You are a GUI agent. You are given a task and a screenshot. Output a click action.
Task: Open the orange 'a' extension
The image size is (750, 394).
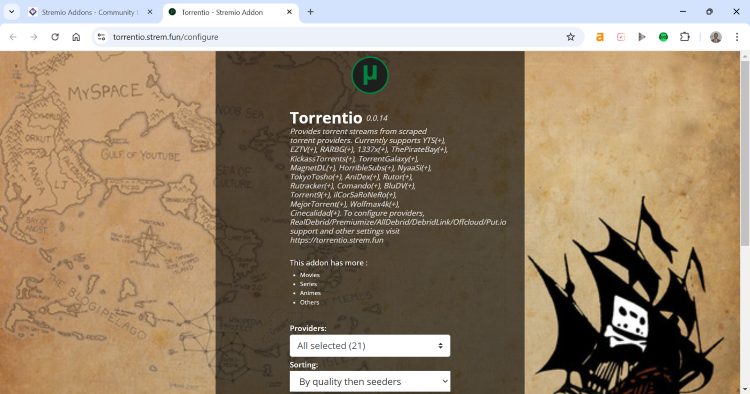599,37
